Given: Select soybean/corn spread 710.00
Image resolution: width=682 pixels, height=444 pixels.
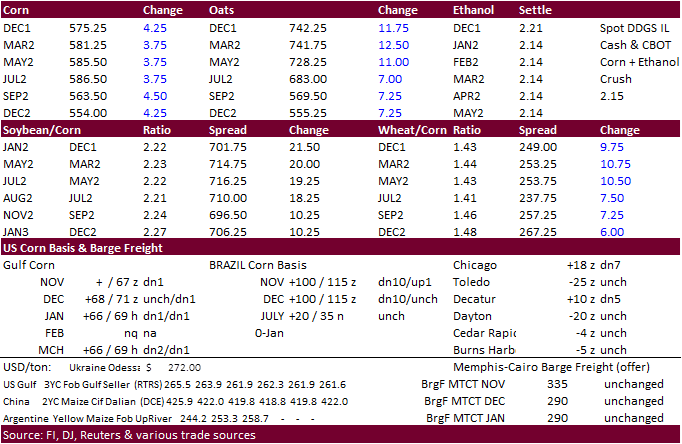Looking at the screenshot, I should click(x=228, y=198).
